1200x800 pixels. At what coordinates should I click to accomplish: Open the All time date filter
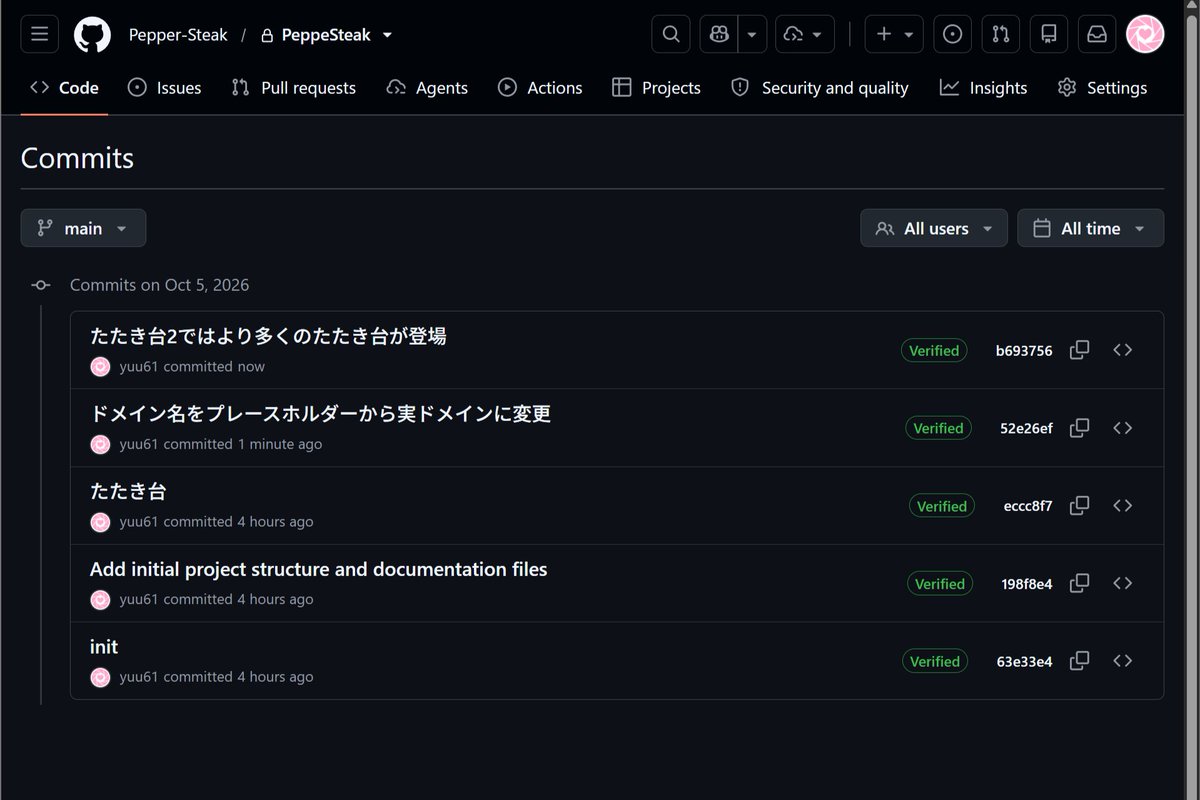(x=1091, y=228)
